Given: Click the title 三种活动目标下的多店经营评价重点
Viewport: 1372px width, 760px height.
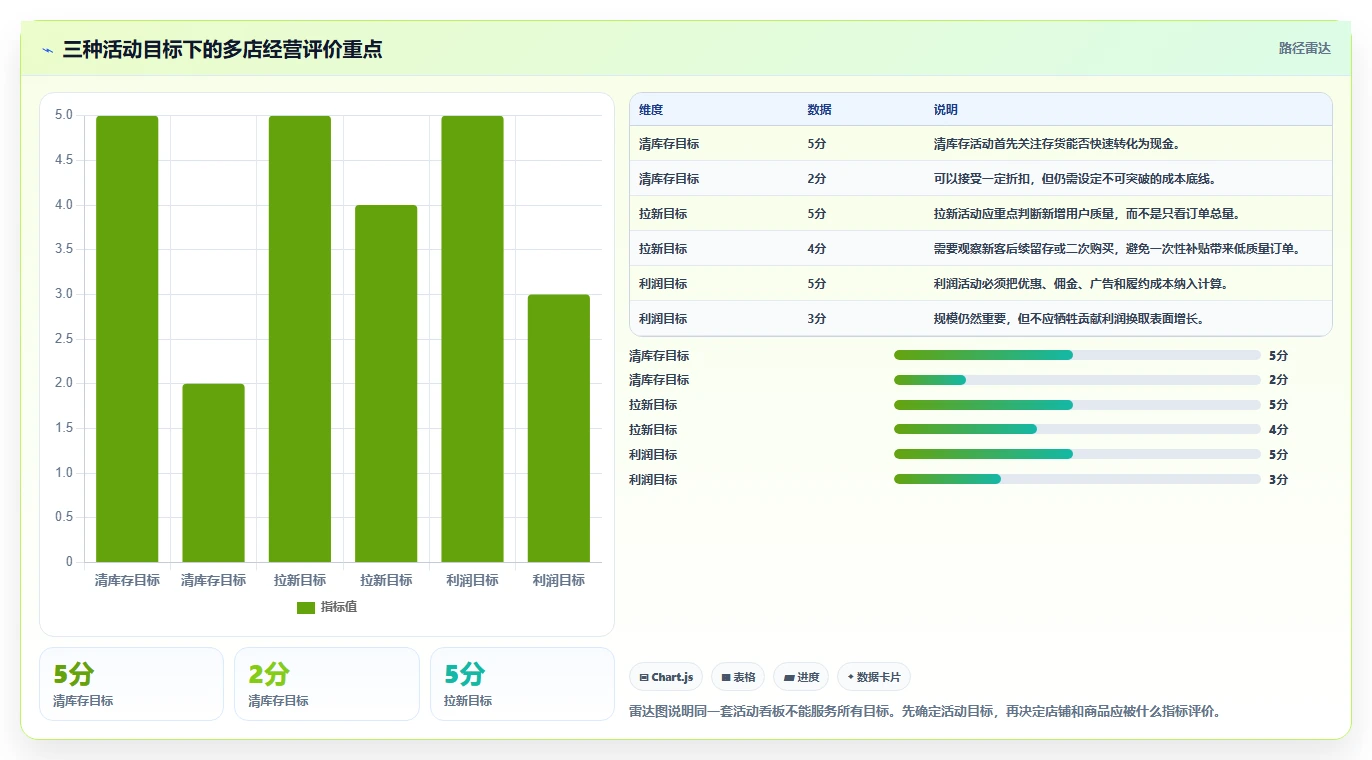Looking at the screenshot, I should [x=222, y=49].
